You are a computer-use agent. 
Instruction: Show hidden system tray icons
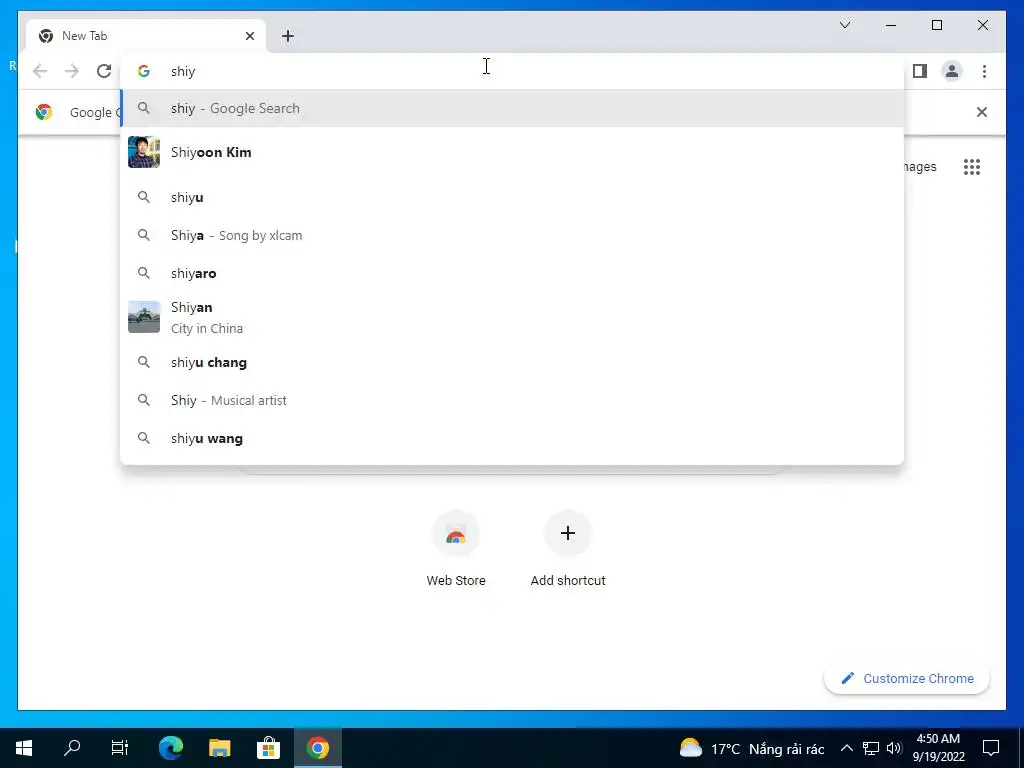pos(846,748)
